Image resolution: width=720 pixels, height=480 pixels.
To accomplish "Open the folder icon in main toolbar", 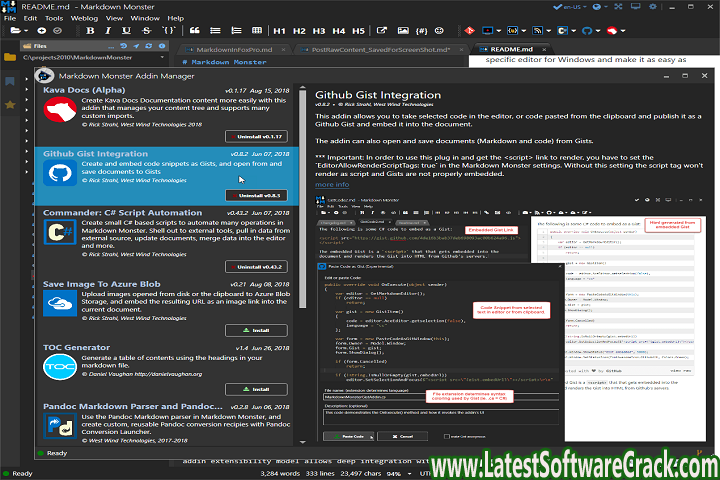I will coord(16,31).
